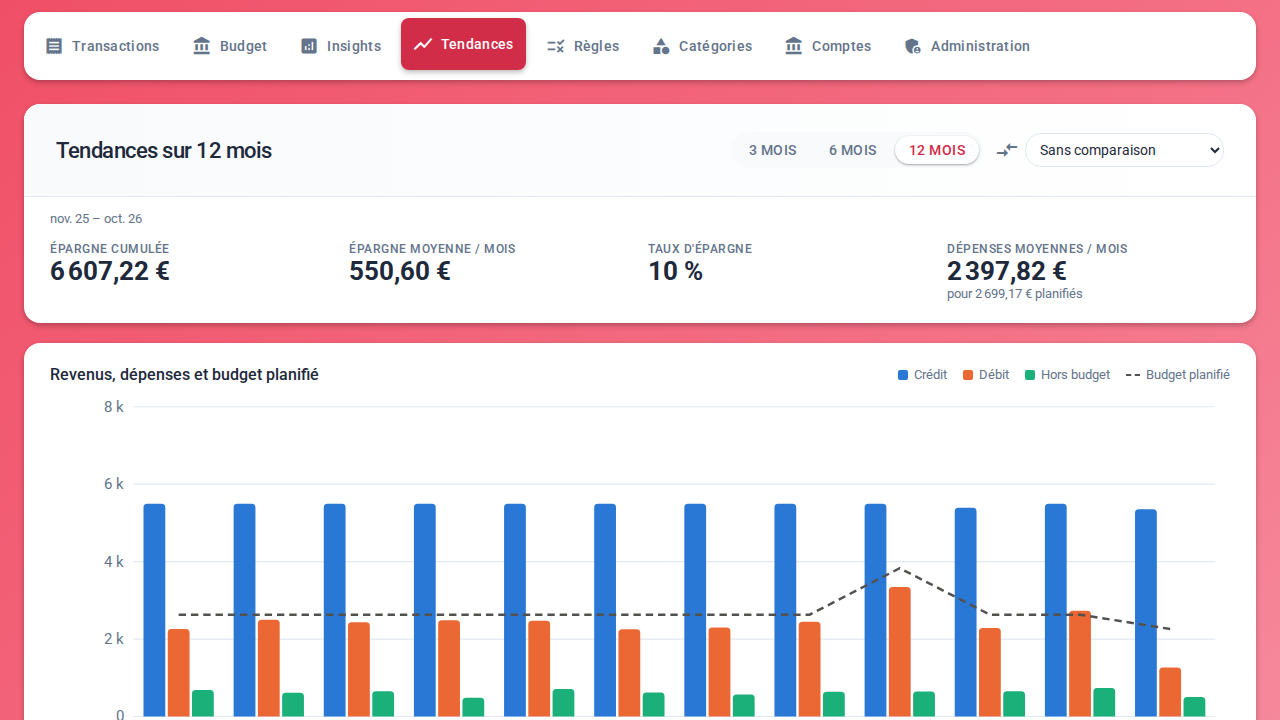Click the Administration shield icon

tap(913, 46)
